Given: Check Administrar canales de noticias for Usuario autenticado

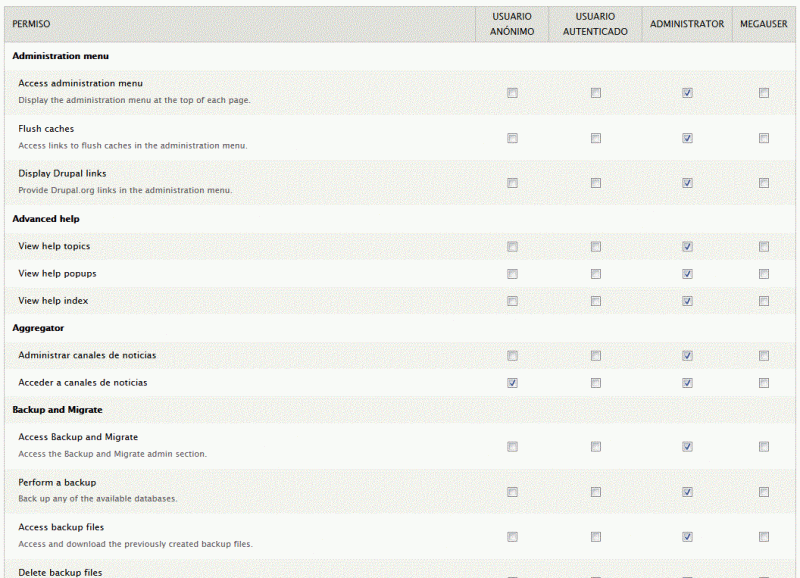Looking at the screenshot, I should coord(596,355).
